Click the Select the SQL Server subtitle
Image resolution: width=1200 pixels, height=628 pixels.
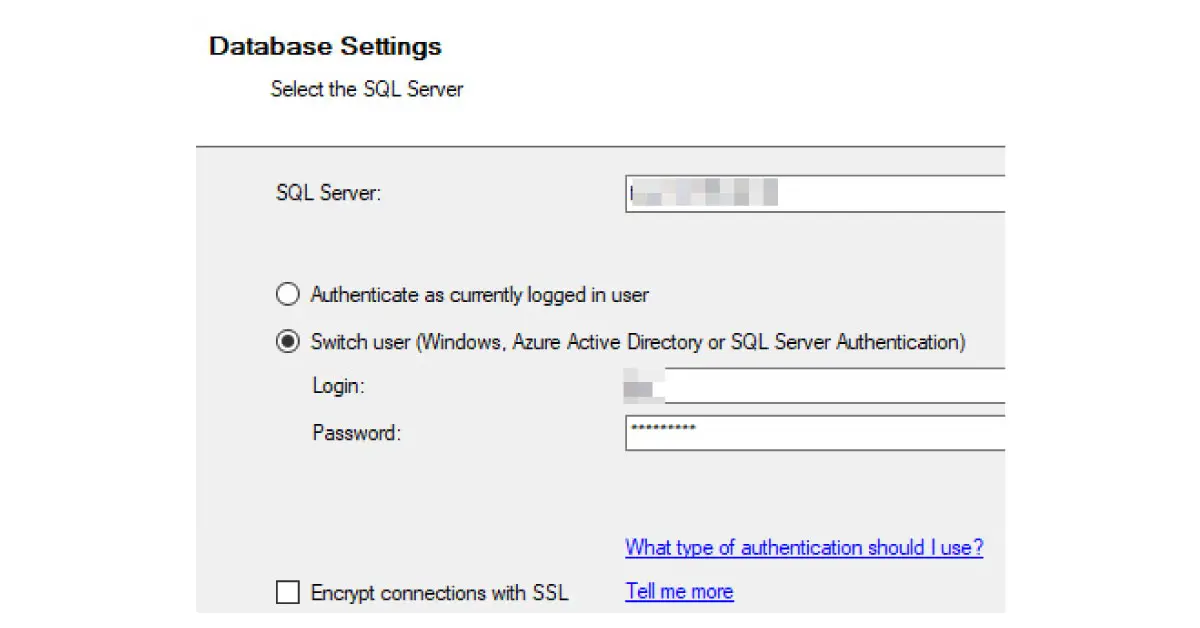(x=367, y=89)
